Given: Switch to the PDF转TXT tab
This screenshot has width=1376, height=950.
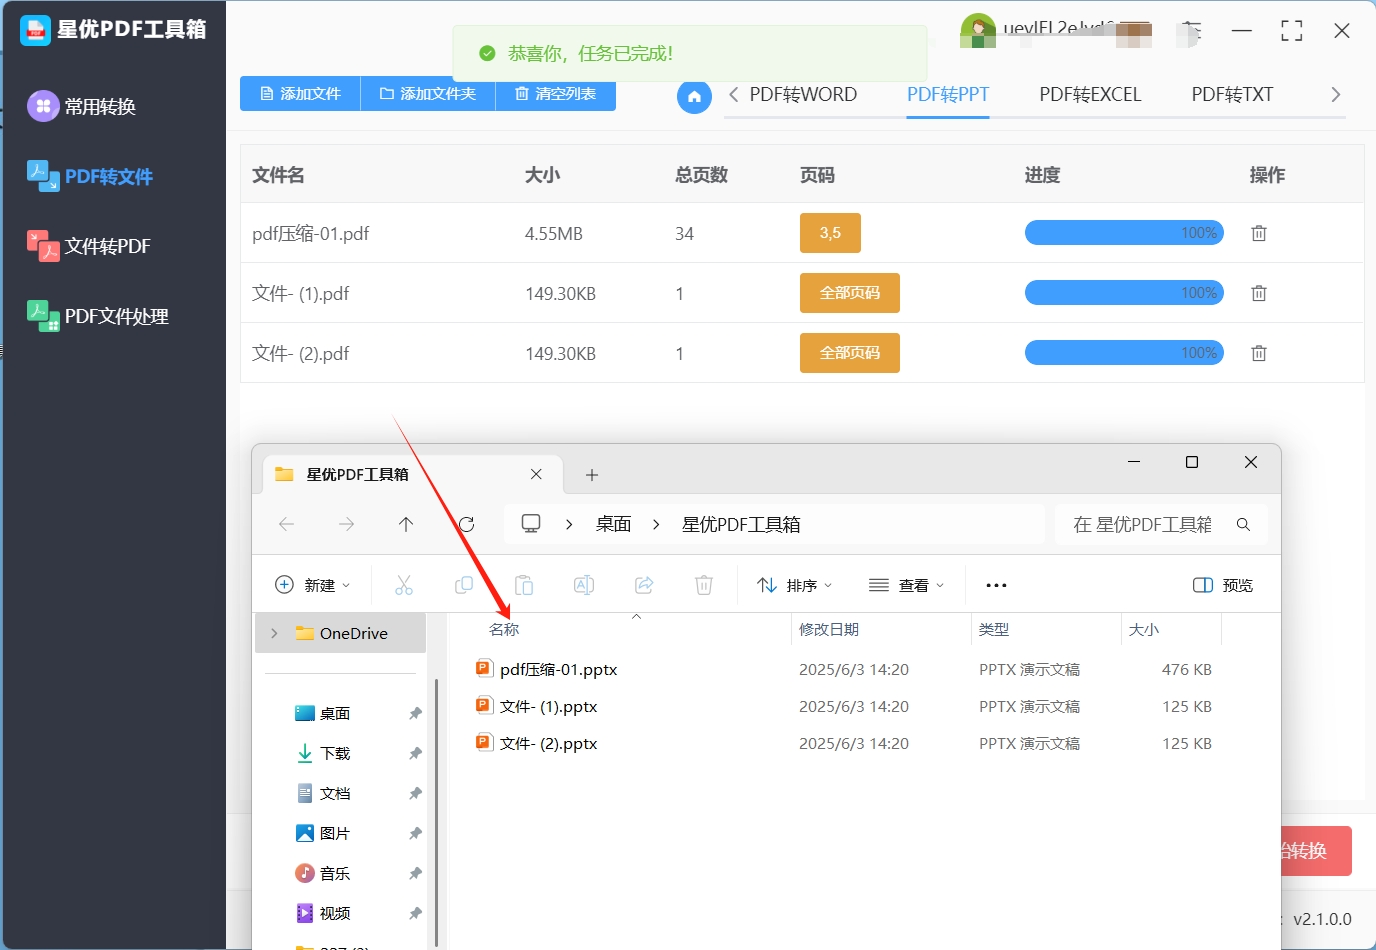Looking at the screenshot, I should (x=1232, y=95).
